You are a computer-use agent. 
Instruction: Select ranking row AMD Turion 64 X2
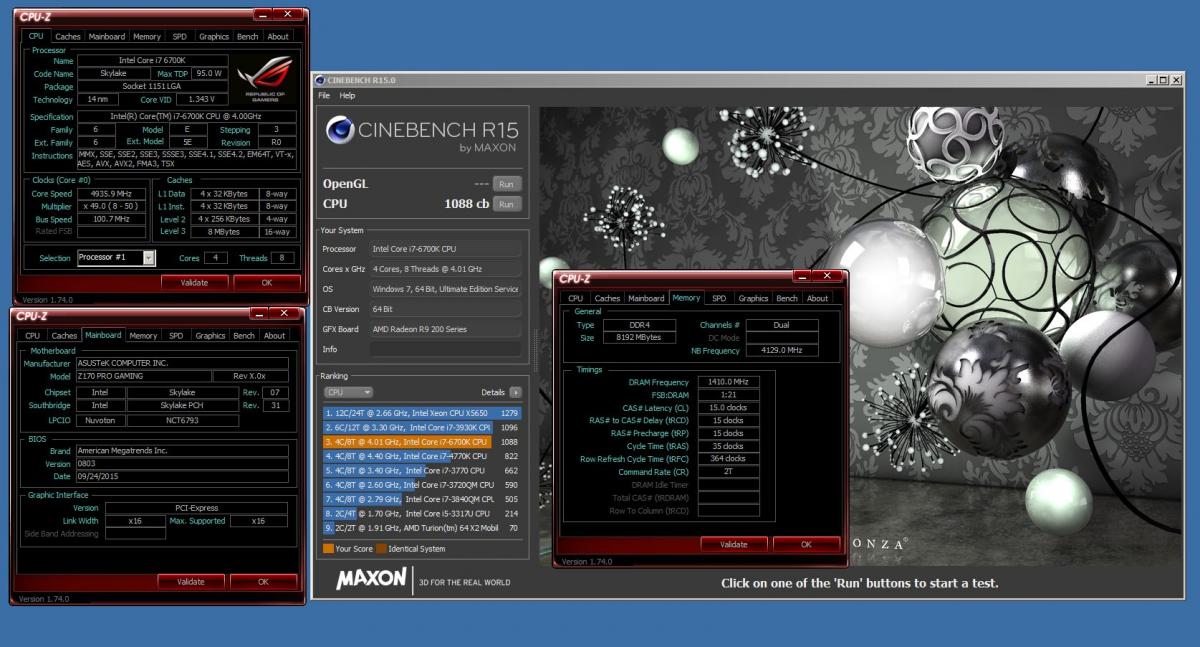click(422, 528)
